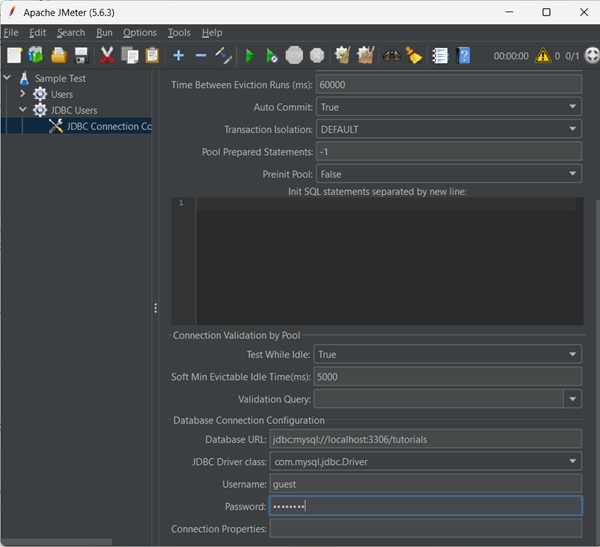Click the Username field containing guest
Viewport: 600px width, 547px height.
click(x=425, y=484)
